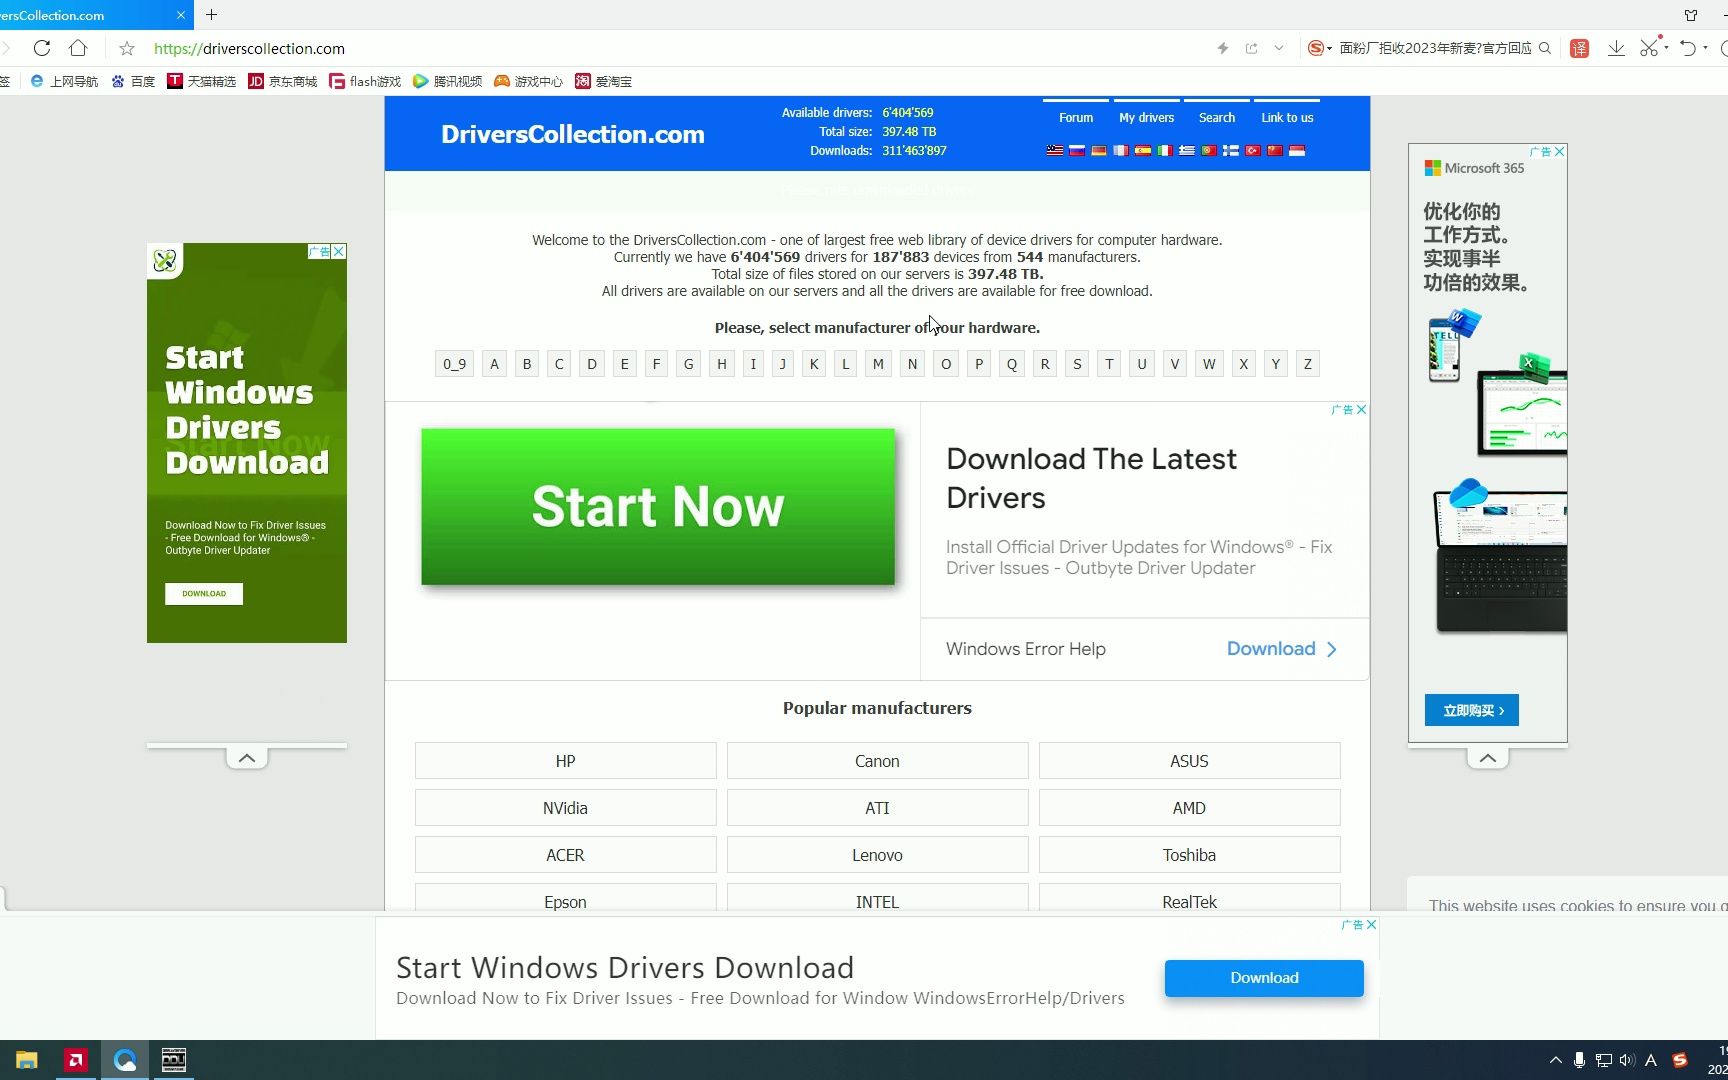Image resolution: width=1728 pixels, height=1080 pixels.
Task: Click the share icon in the address bar
Action: [x=1251, y=48]
